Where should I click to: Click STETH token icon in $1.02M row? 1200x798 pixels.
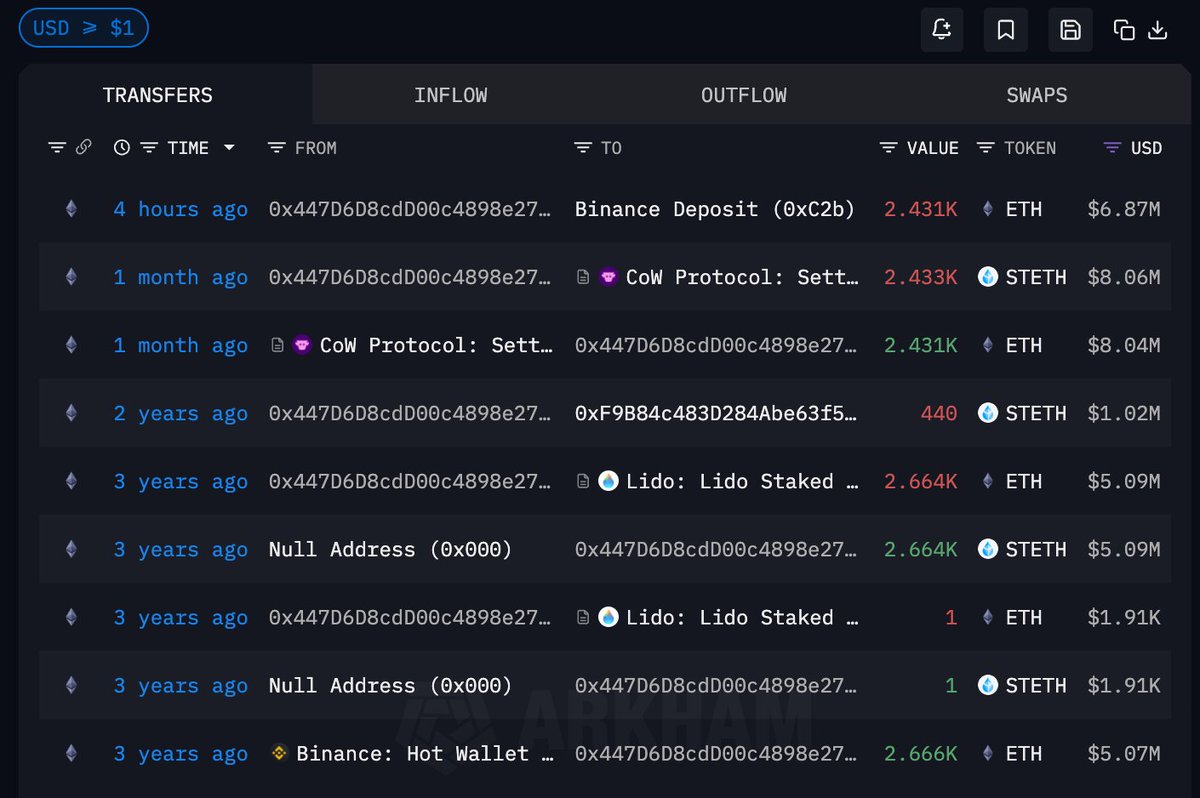point(988,413)
